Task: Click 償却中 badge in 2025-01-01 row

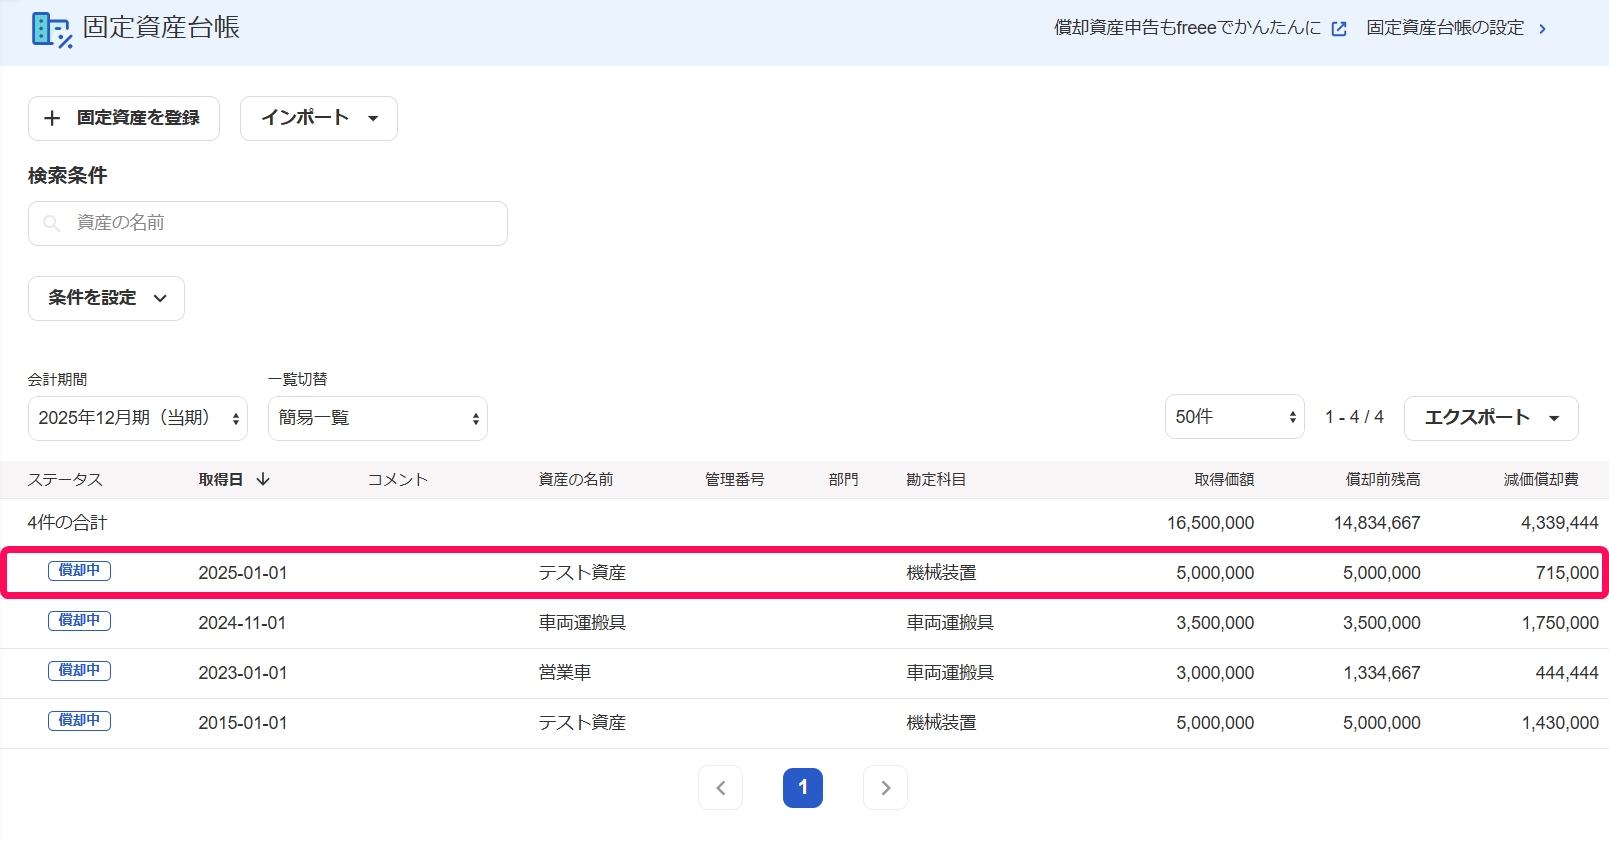Action: [x=80, y=571]
